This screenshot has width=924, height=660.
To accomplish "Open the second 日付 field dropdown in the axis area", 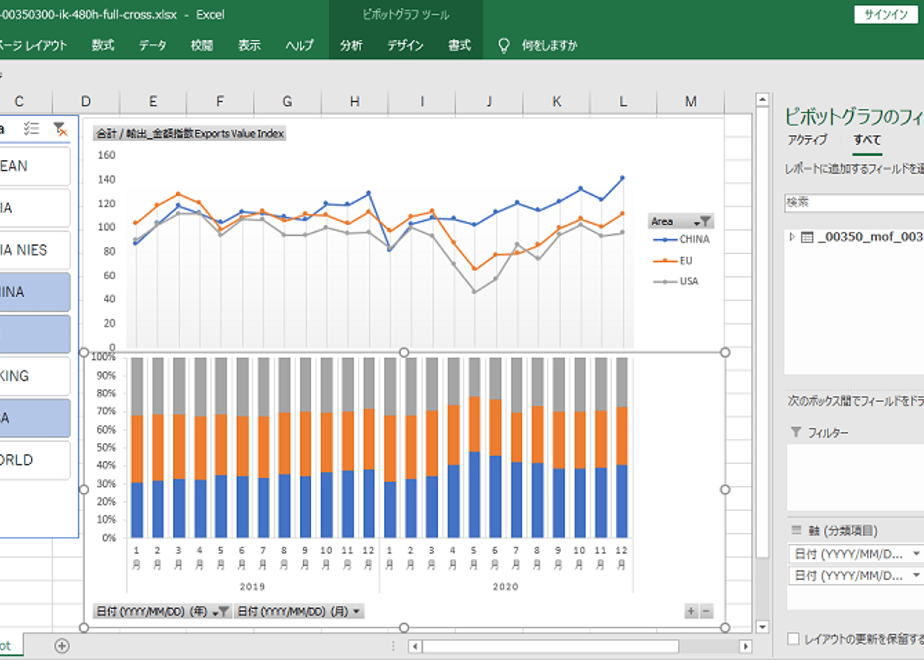I will click(x=916, y=575).
